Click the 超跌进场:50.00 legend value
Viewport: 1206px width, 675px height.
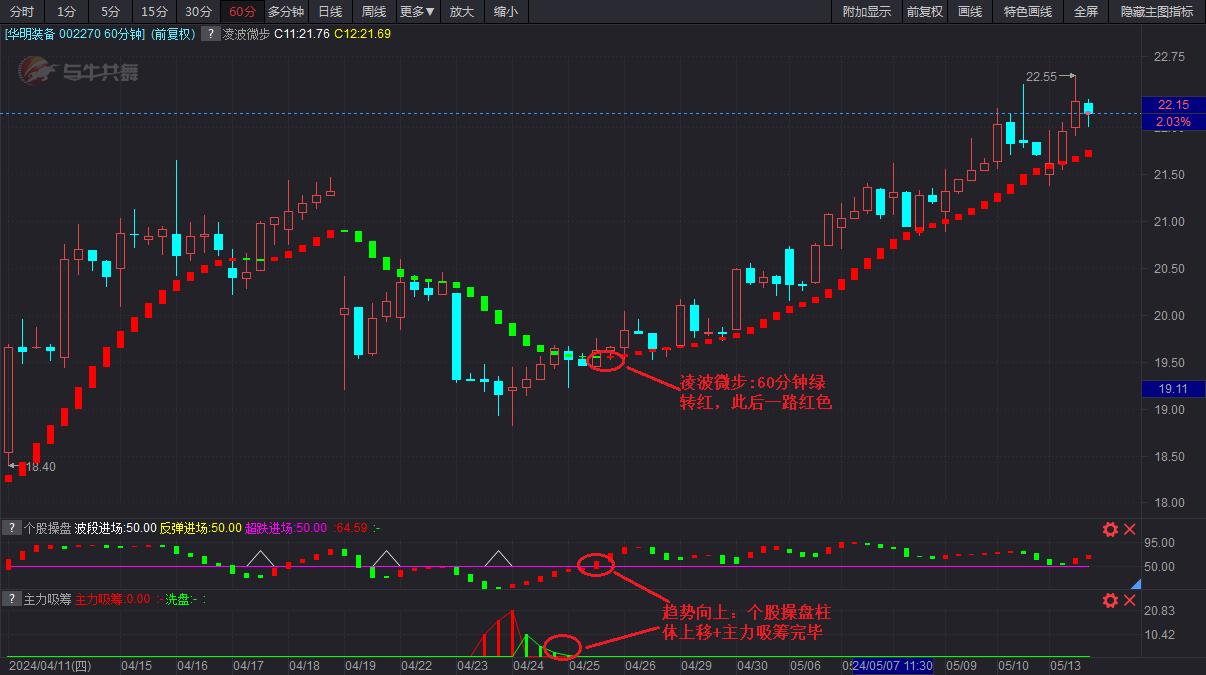click(x=286, y=528)
